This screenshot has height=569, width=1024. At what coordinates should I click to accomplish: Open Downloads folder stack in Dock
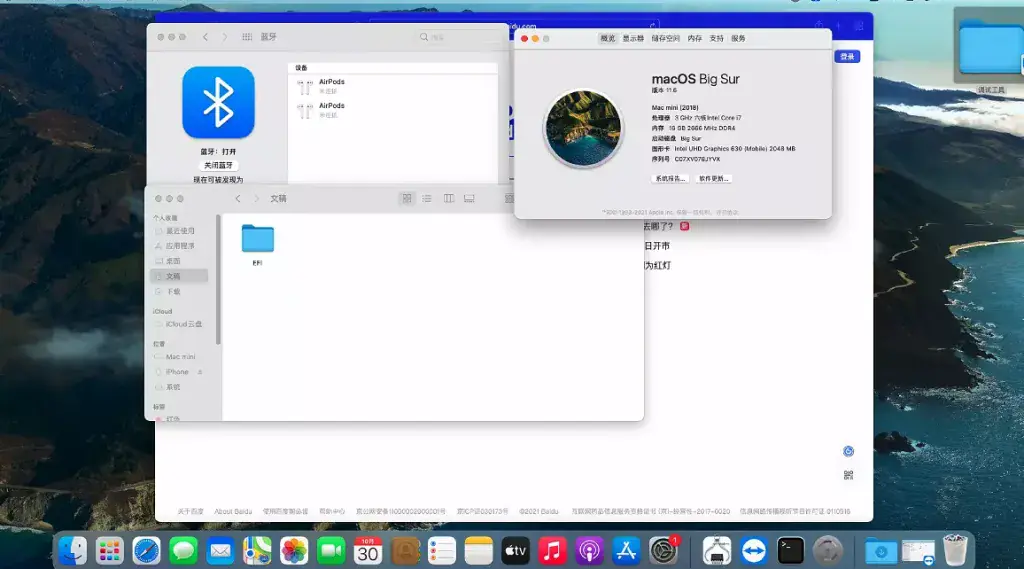880,551
